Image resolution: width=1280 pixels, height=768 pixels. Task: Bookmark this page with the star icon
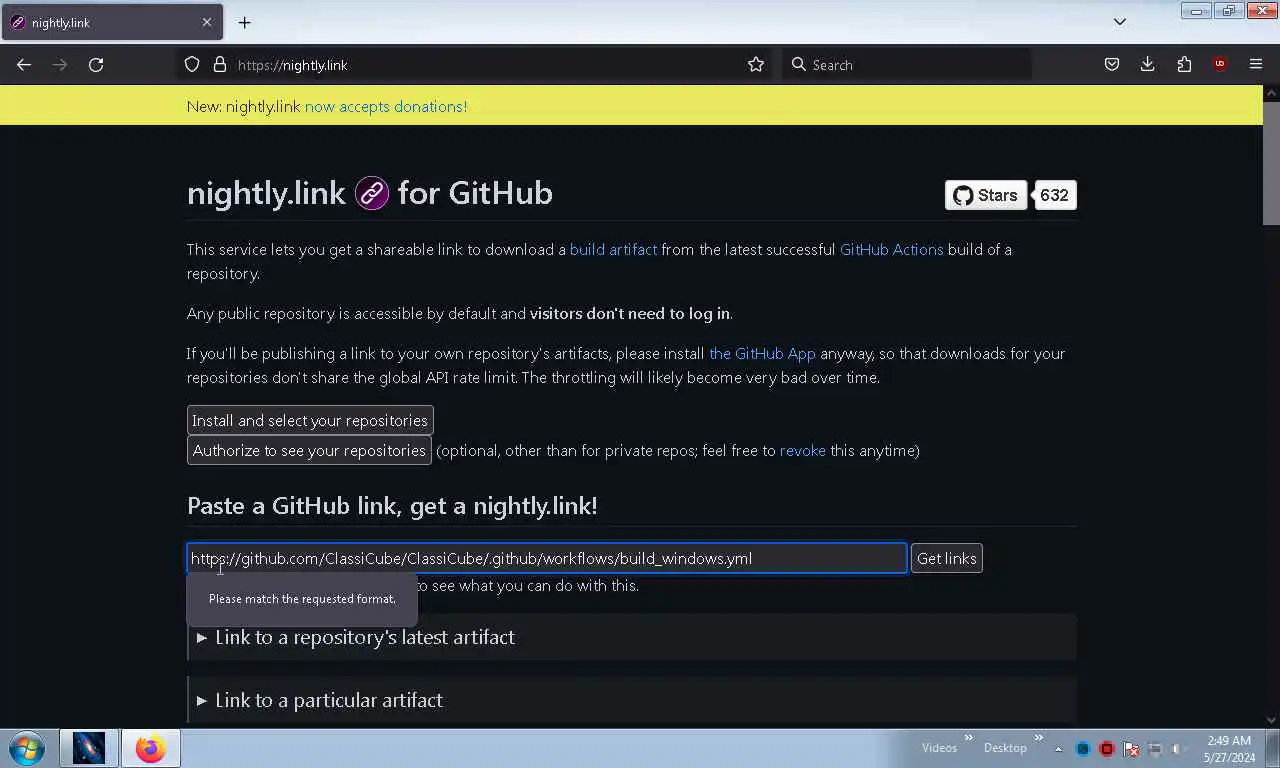pos(756,65)
